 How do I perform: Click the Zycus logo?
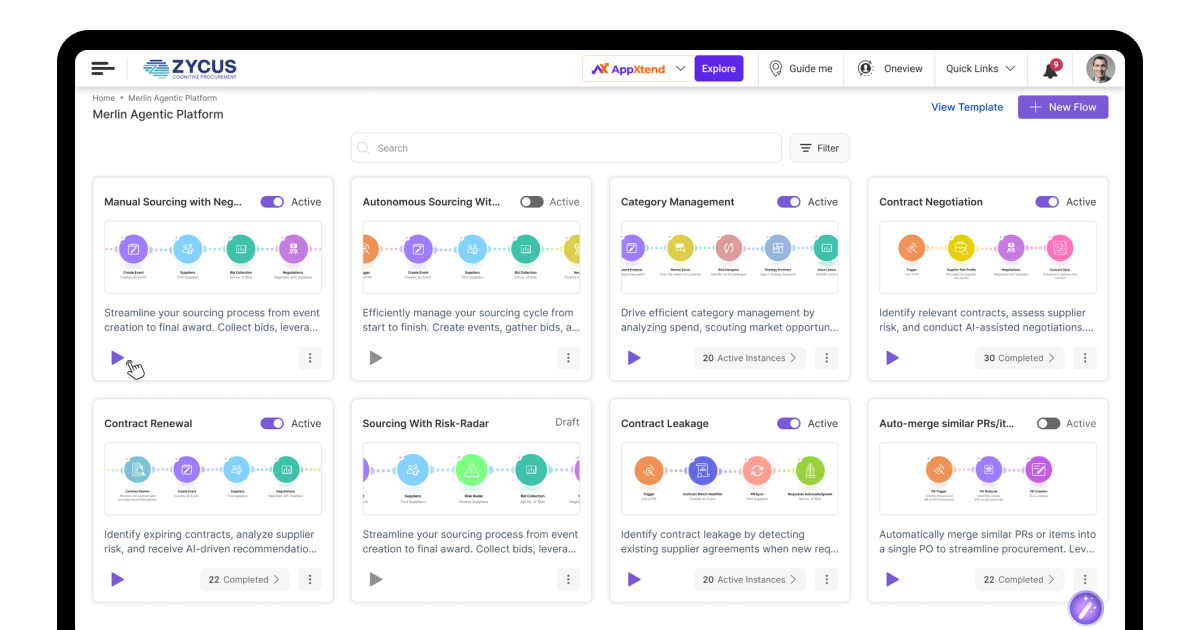tap(190, 68)
